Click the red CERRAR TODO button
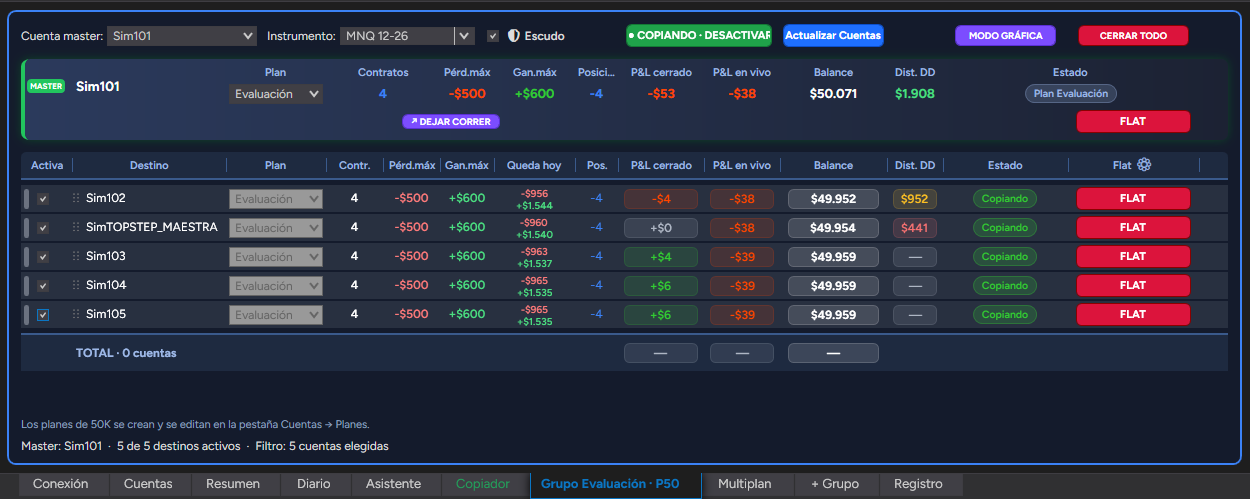The image size is (1250, 499). point(1133,36)
